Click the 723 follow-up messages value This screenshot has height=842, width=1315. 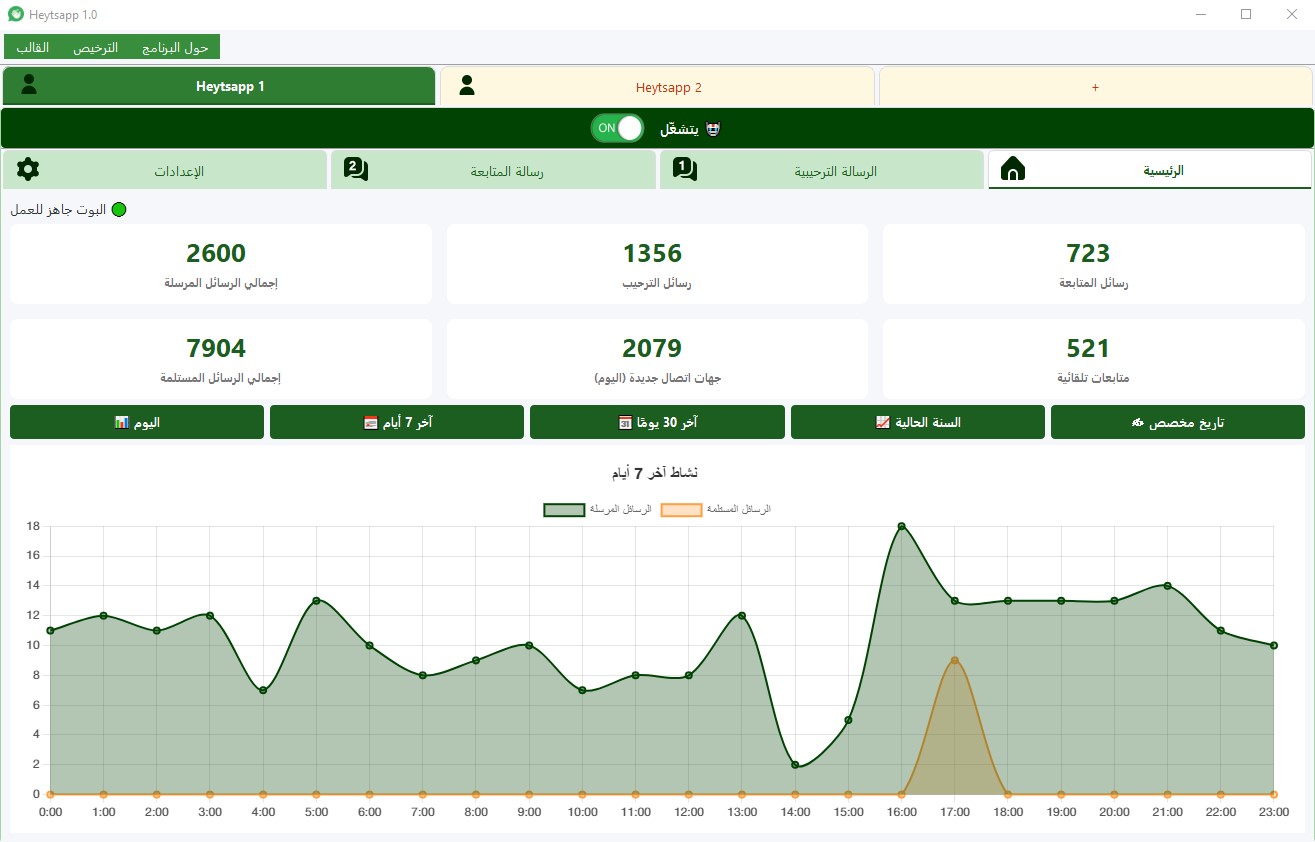[1088, 254]
